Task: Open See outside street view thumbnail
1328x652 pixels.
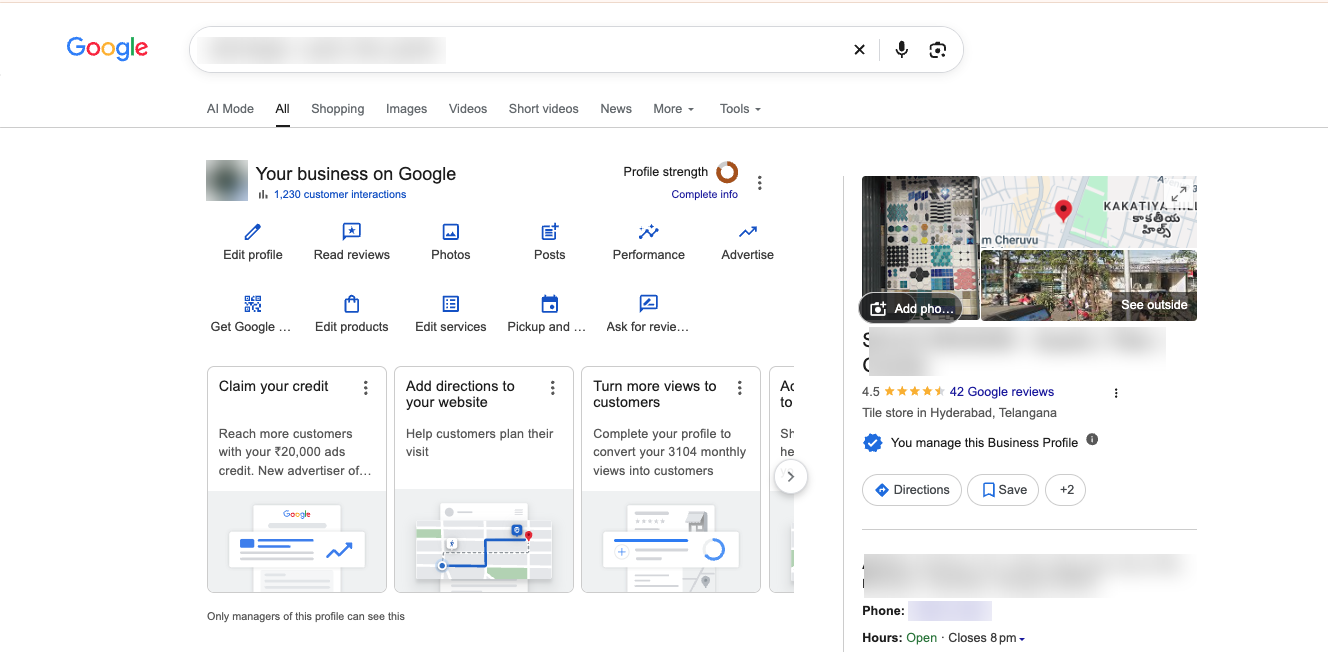Action: point(1089,285)
